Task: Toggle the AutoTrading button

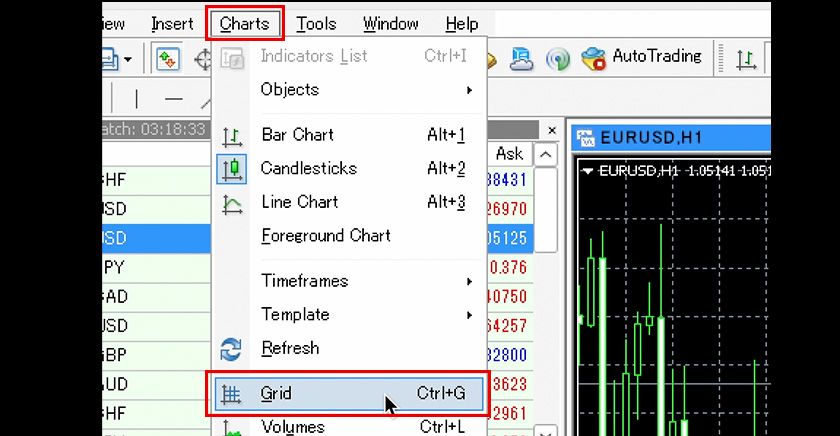Action: point(641,57)
